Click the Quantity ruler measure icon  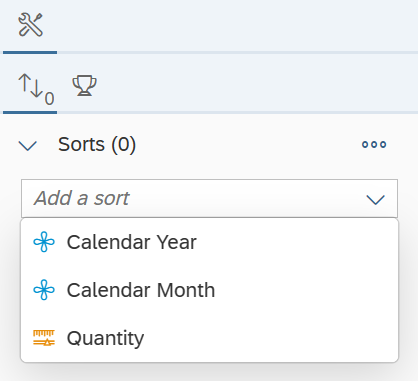coord(44,338)
